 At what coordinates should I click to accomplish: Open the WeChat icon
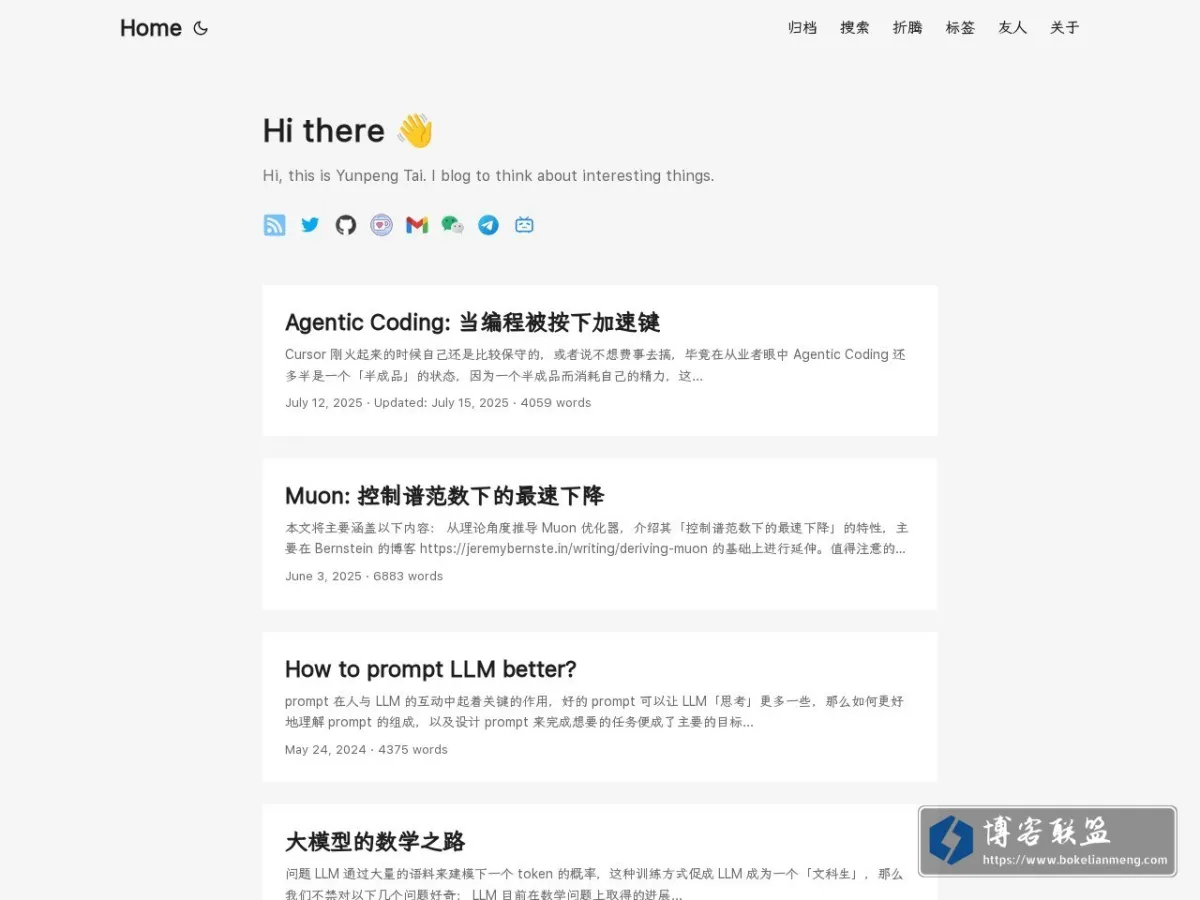tap(453, 225)
